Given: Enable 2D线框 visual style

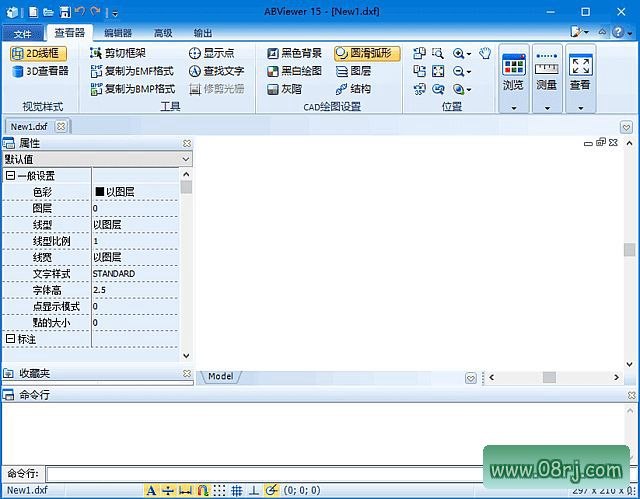Looking at the screenshot, I should pyautogui.click(x=38, y=53).
